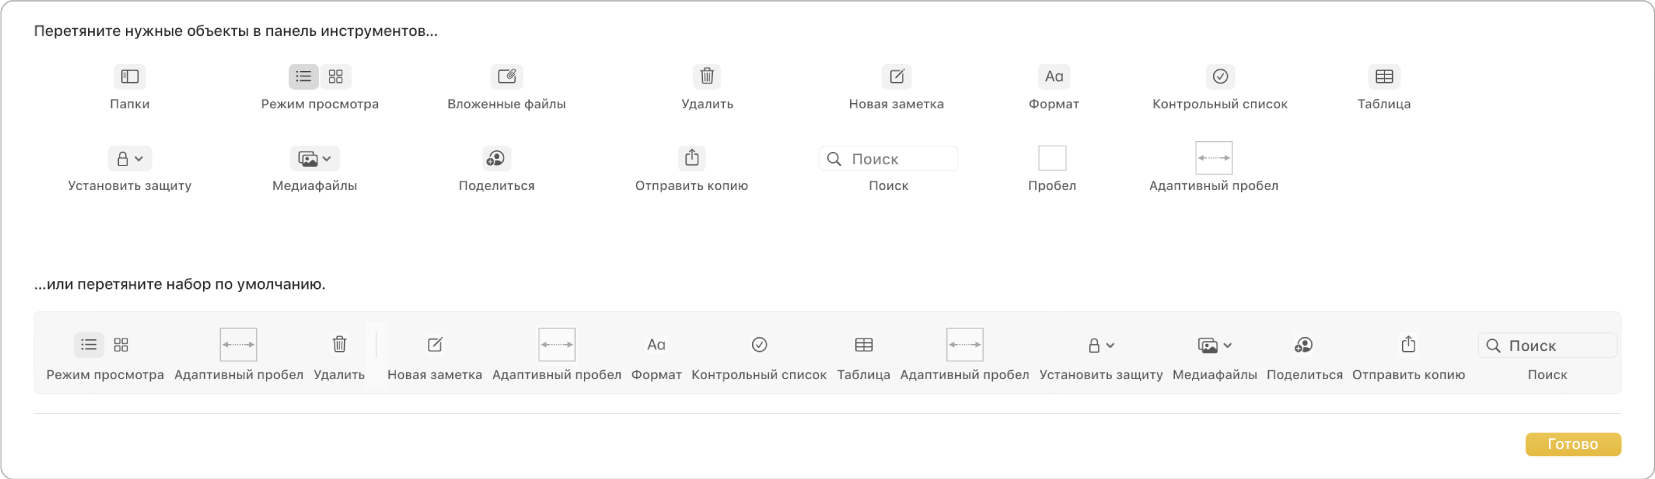Open Медиафайлы dropdown in the default set
The height and width of the screenshot is (479, 1655).
(x=1214, y=345)
